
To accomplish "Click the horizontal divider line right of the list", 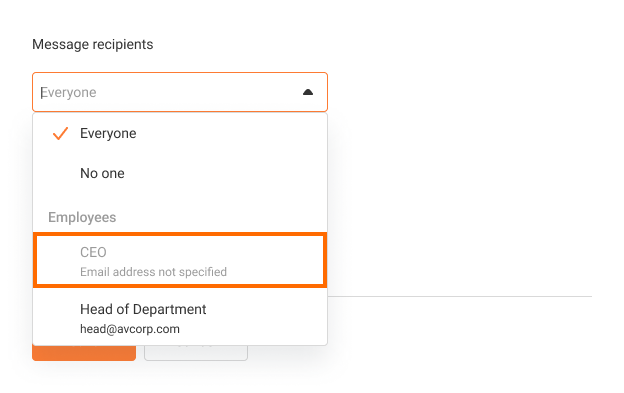I will click(x=460, y=296).
